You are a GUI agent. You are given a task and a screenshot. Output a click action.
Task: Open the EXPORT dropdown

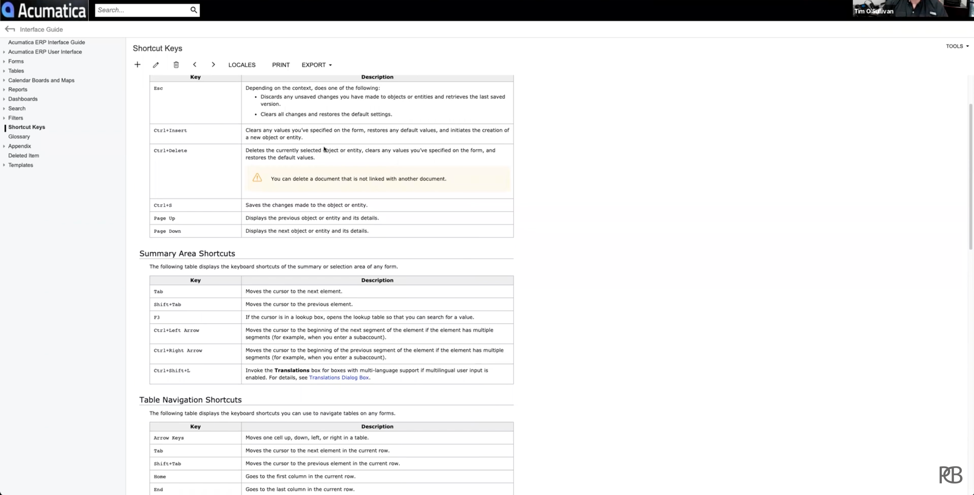[317, 65]
